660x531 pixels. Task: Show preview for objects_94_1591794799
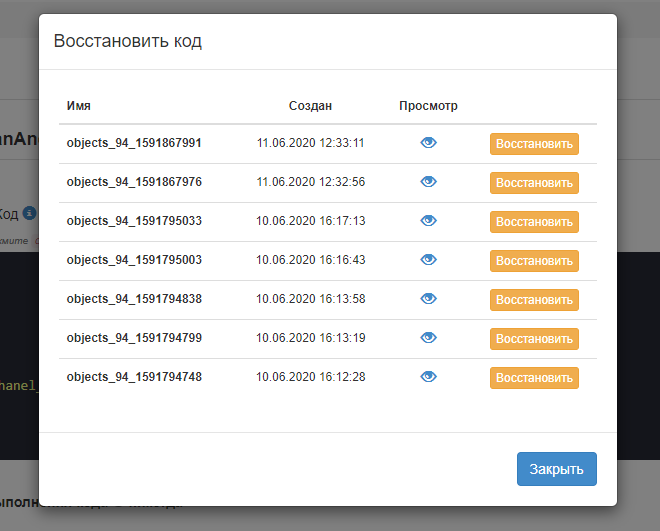tap(429, 338)
